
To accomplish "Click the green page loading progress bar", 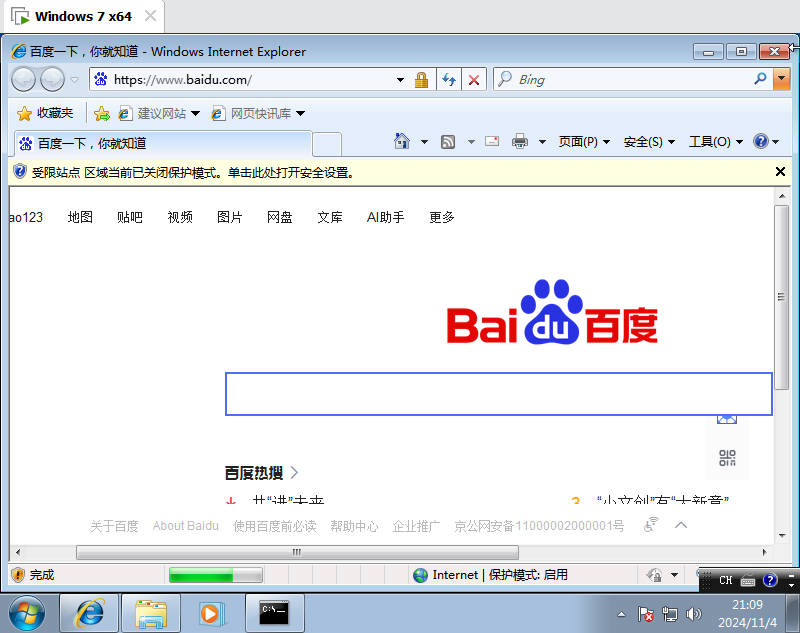I will coord(216,575).
